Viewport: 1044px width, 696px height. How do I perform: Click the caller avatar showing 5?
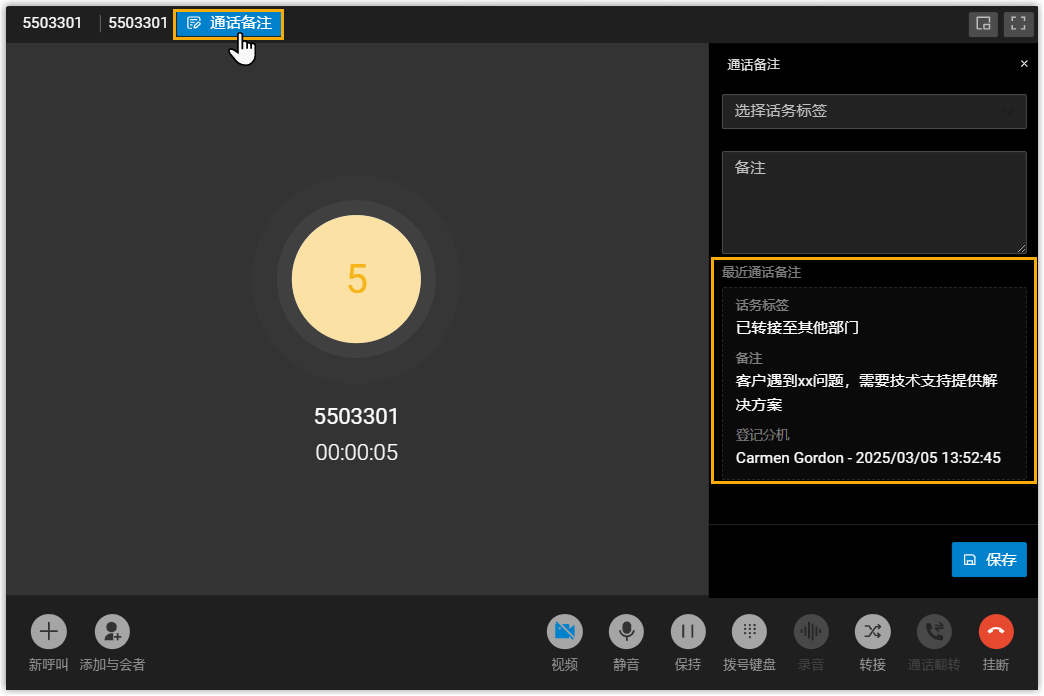(356, 279)
